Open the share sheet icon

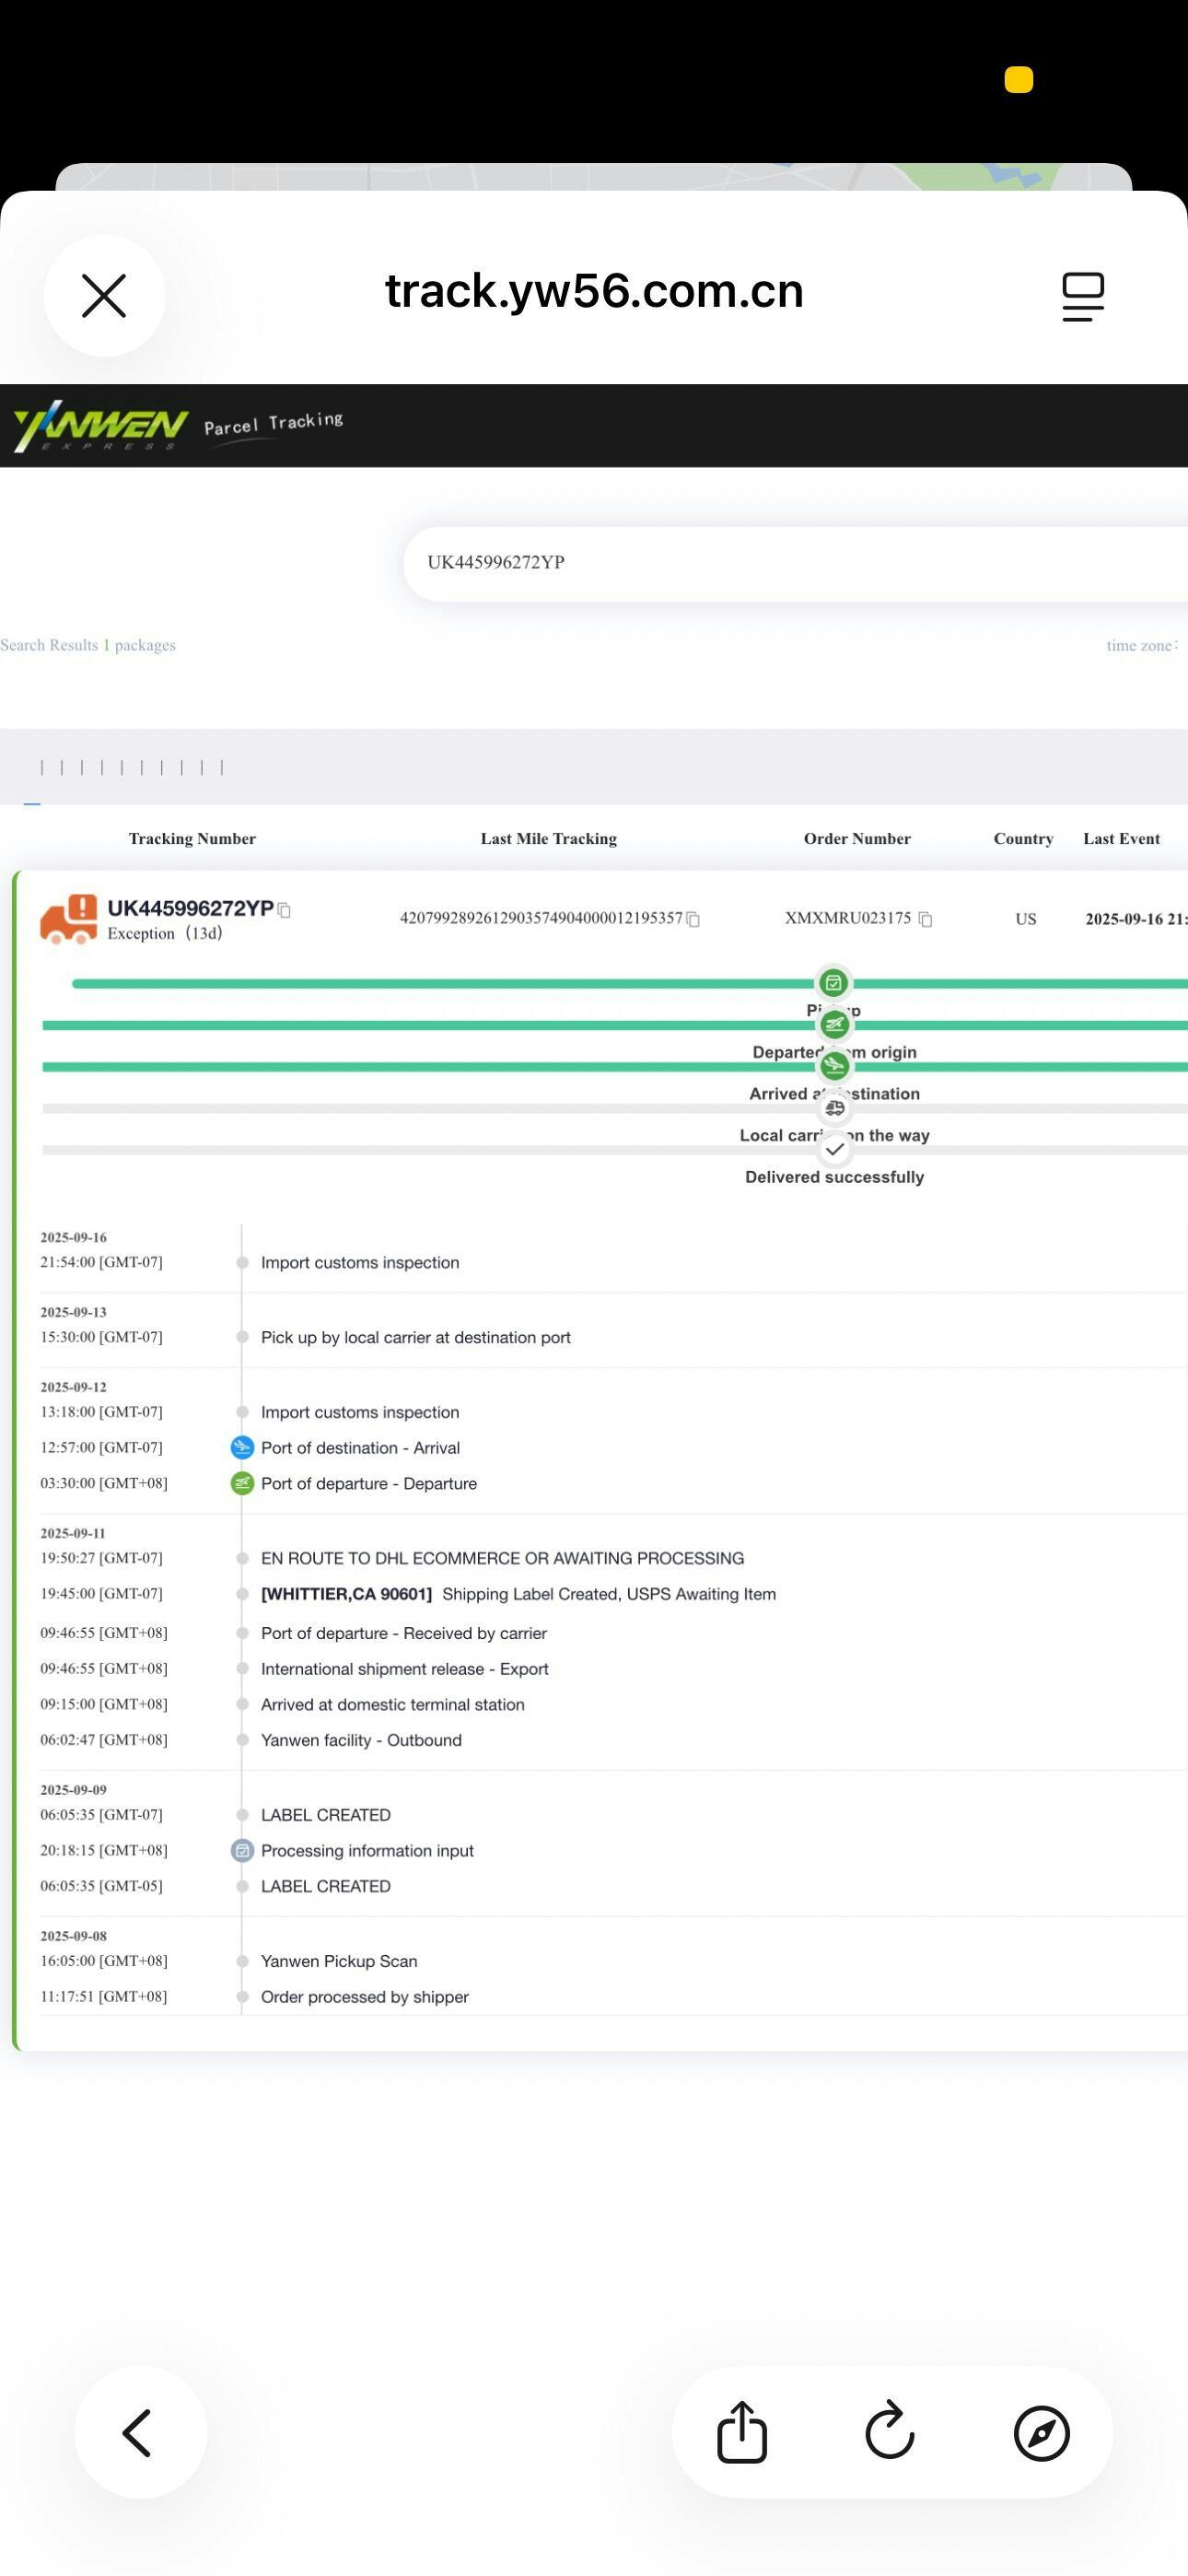(742, 2432)
